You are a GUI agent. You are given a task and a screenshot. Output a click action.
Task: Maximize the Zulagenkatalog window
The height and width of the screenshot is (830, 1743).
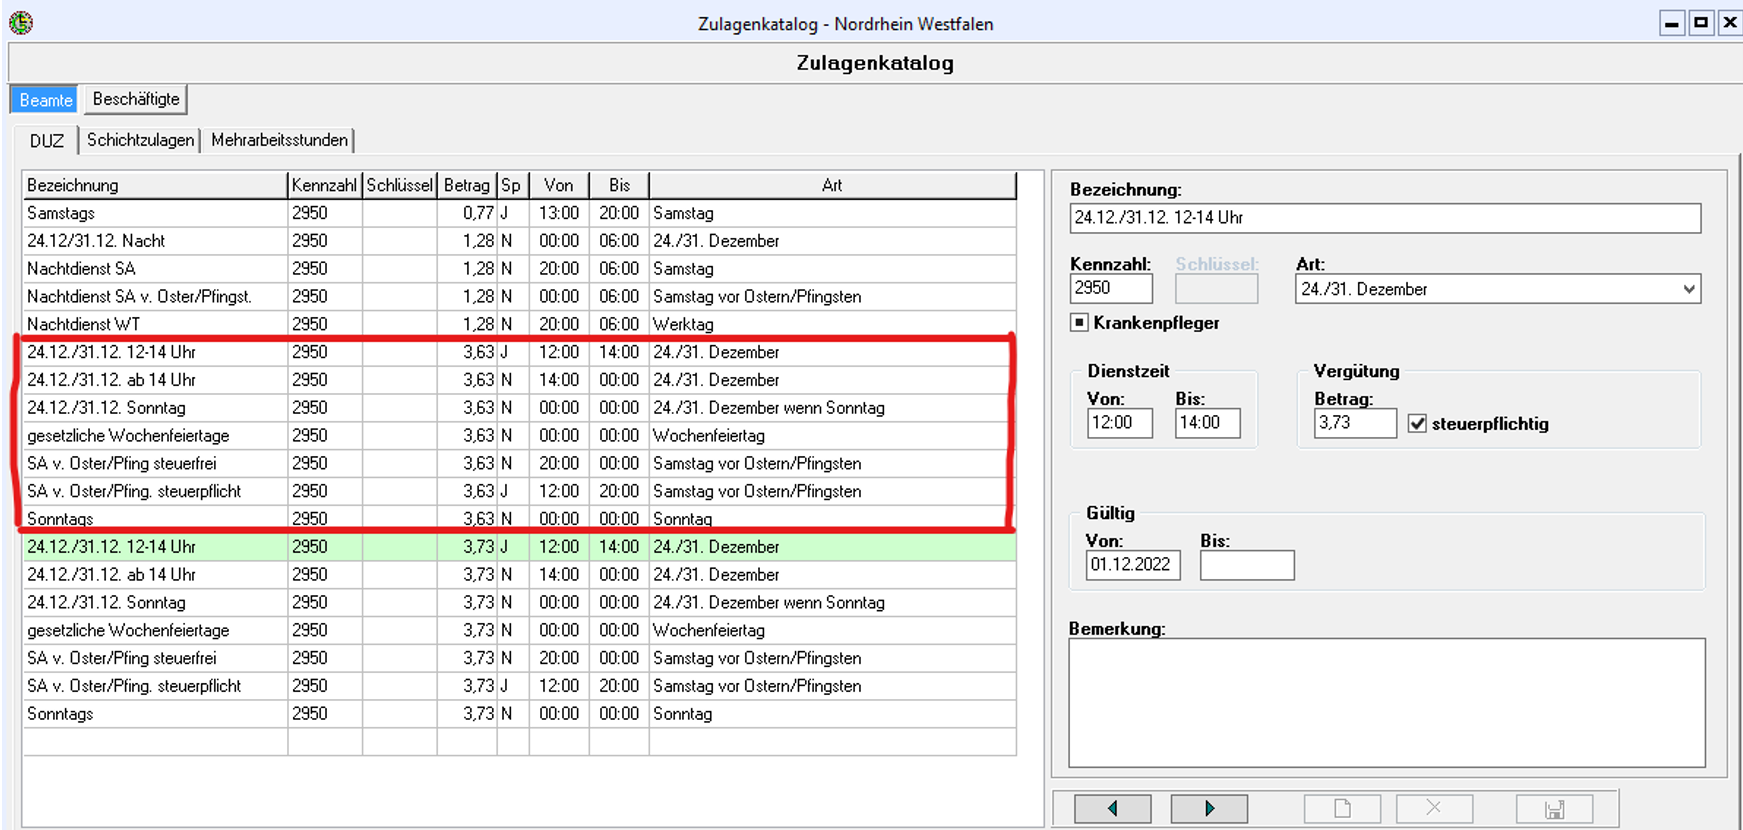click(x=1701, y=23)
